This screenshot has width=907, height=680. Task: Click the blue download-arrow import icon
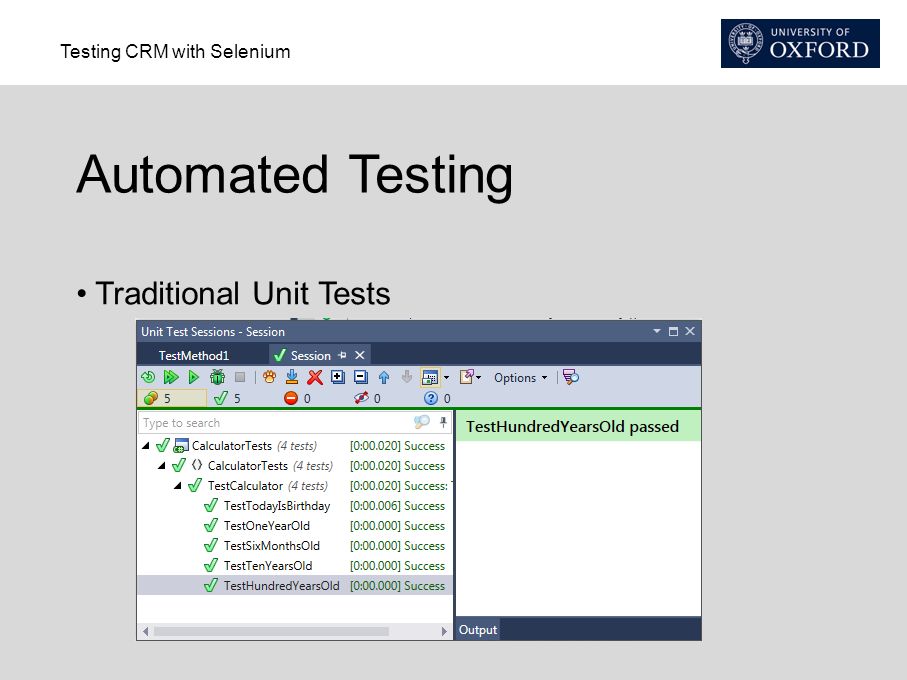[292, 378]
